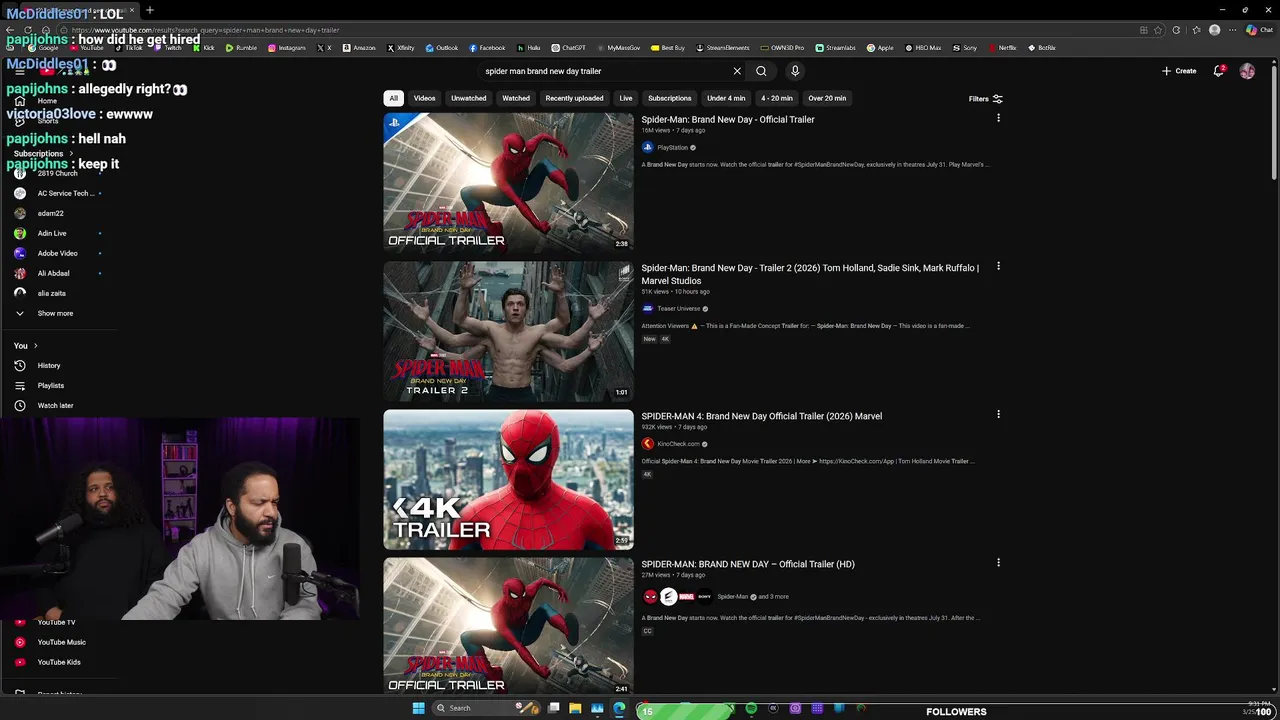Toggle the Watched filter chip

(x=516, y=98)
